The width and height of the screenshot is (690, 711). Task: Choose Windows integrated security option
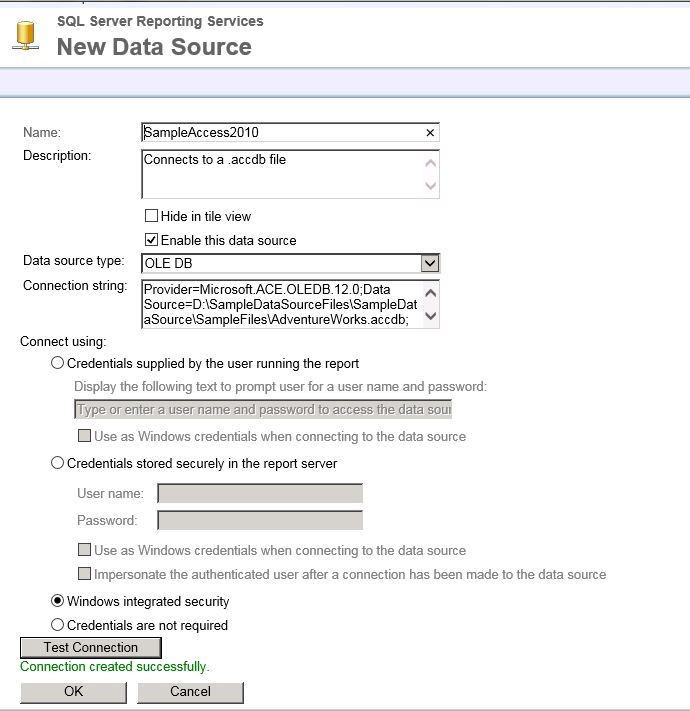pyautogui.click(x=58, y=601)
